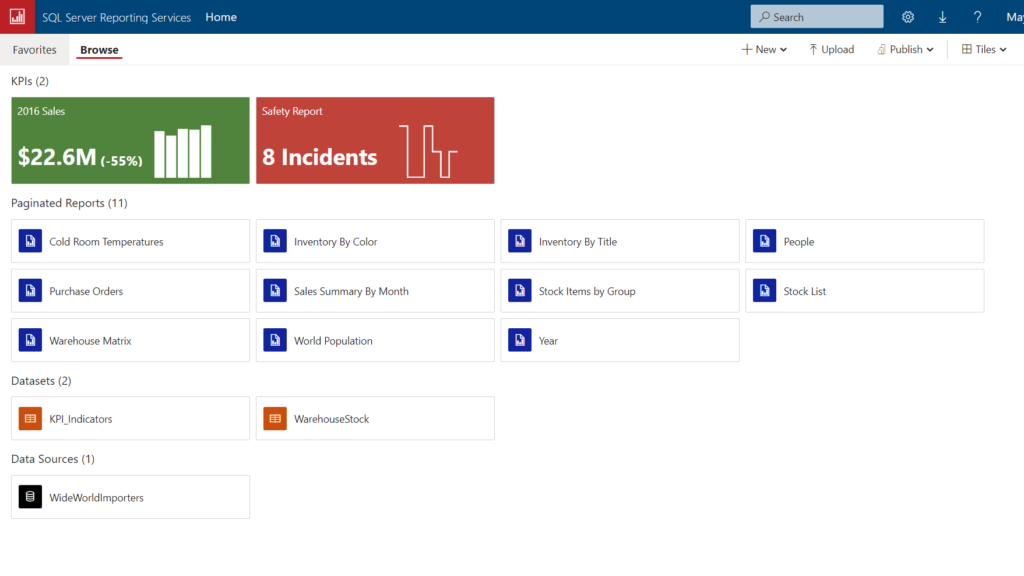The height and width of the screenshot is (576, 1024).
Task: Click the SQL Server Reporting Services title
Action: pyautogui.click(x=116, y=18)
